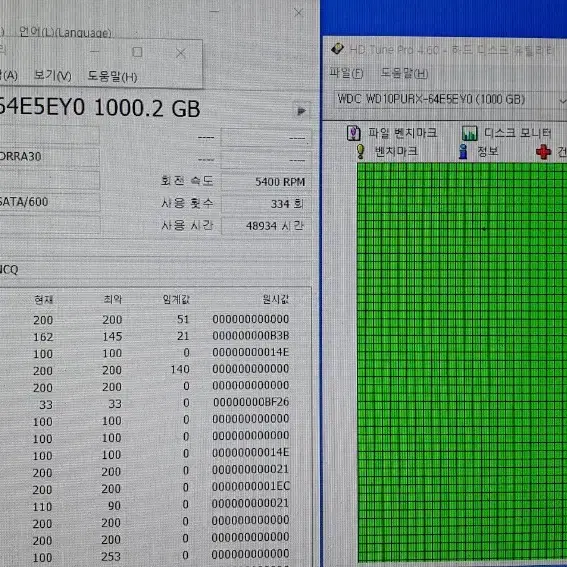Select the Info tab icon in HD Tune
Image resolution: width=567 pixels, height=567 pixels.
tap(463, 152)
